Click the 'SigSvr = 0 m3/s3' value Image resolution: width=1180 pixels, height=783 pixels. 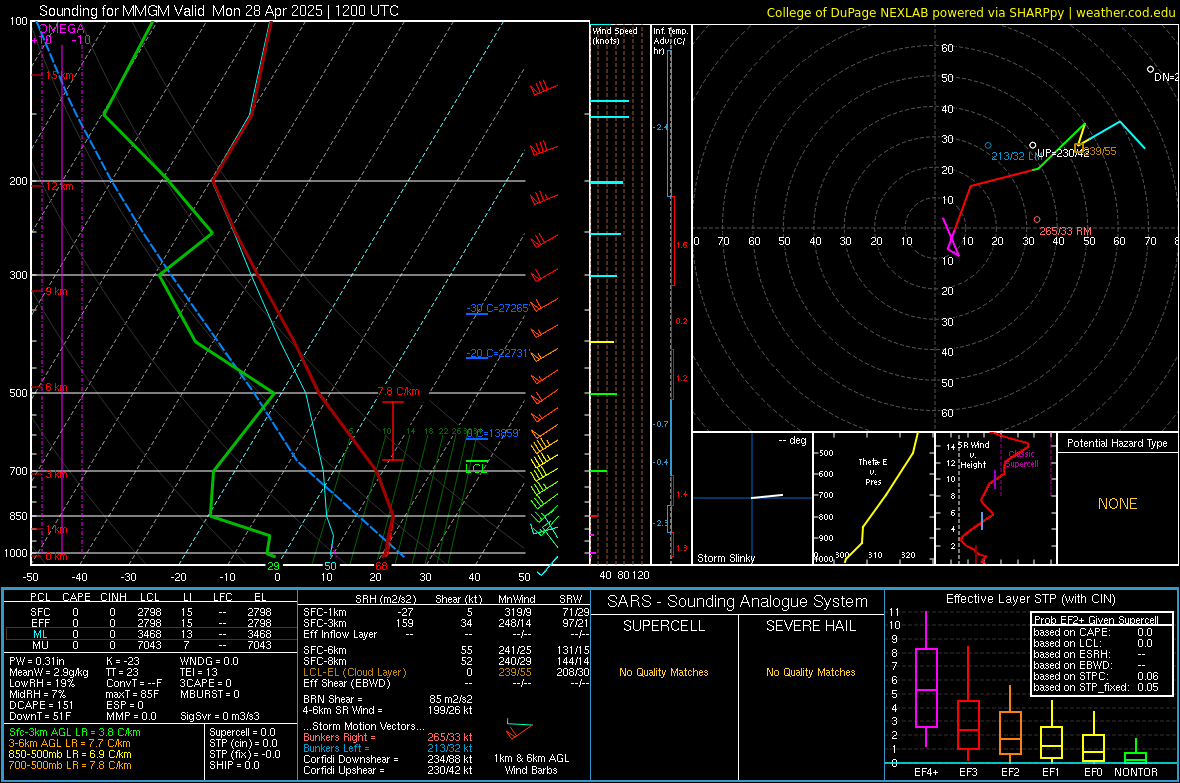pos(220,716)
